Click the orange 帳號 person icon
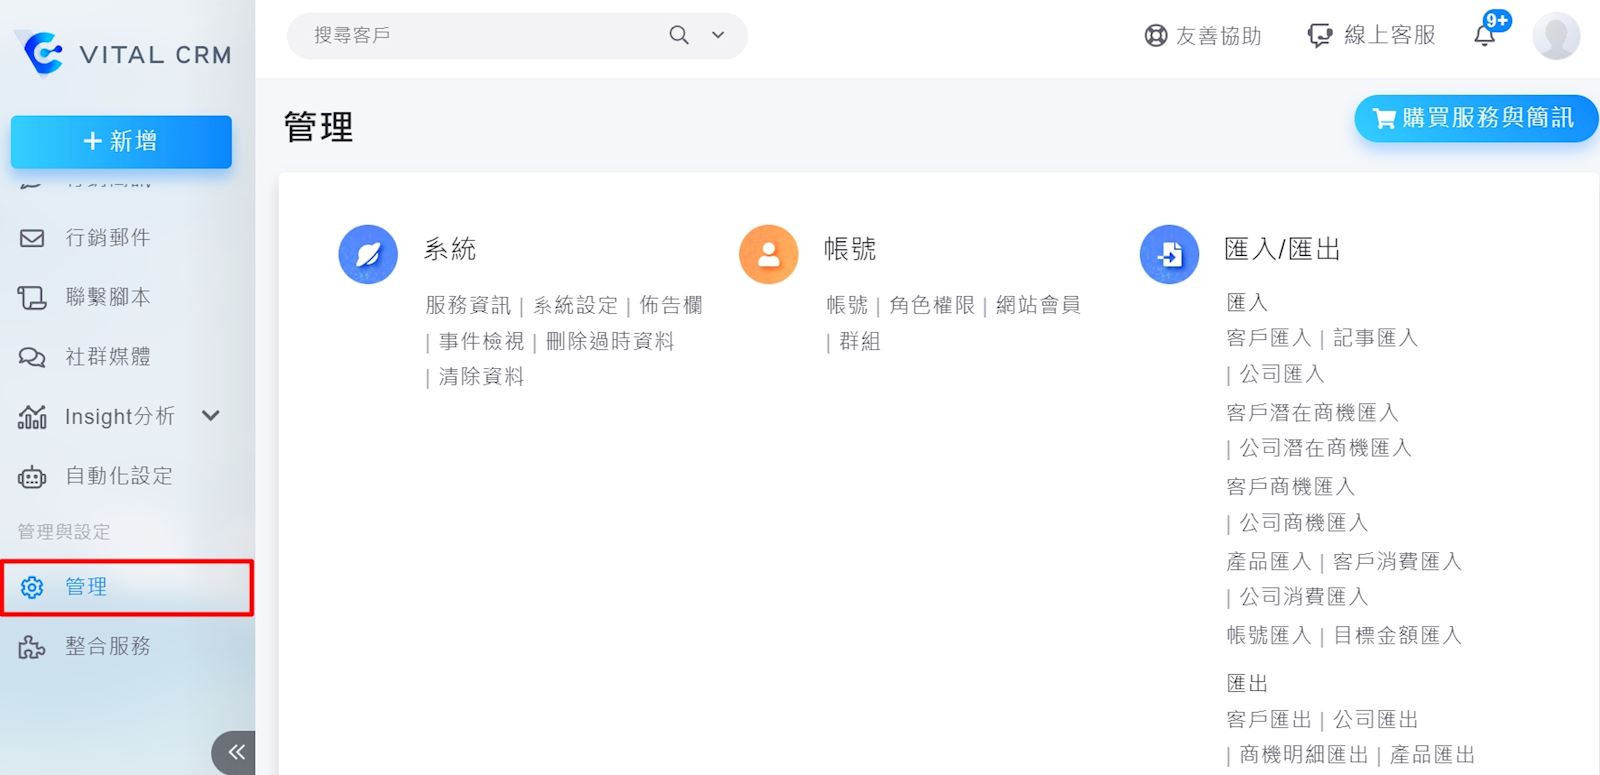The image size is (1600, 775). pos(768,254)
